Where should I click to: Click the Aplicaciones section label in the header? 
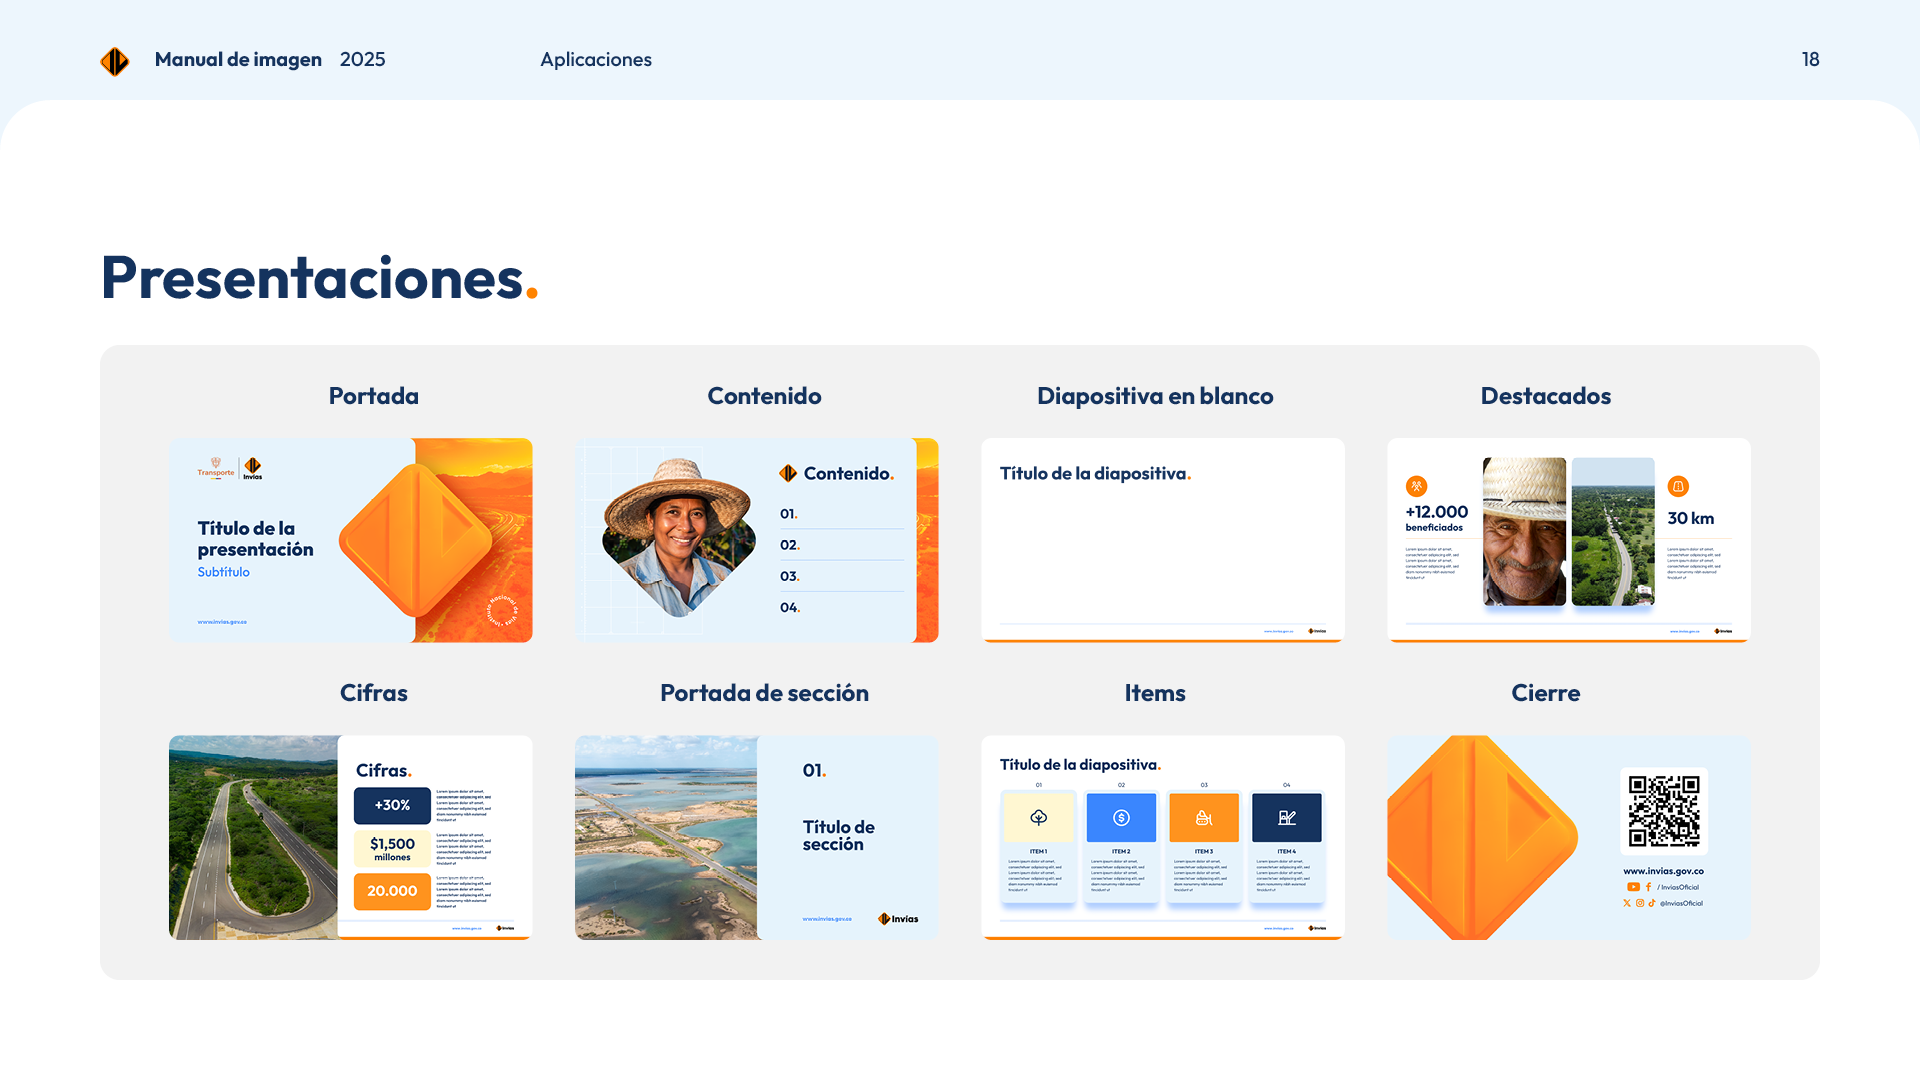(596, 60)
